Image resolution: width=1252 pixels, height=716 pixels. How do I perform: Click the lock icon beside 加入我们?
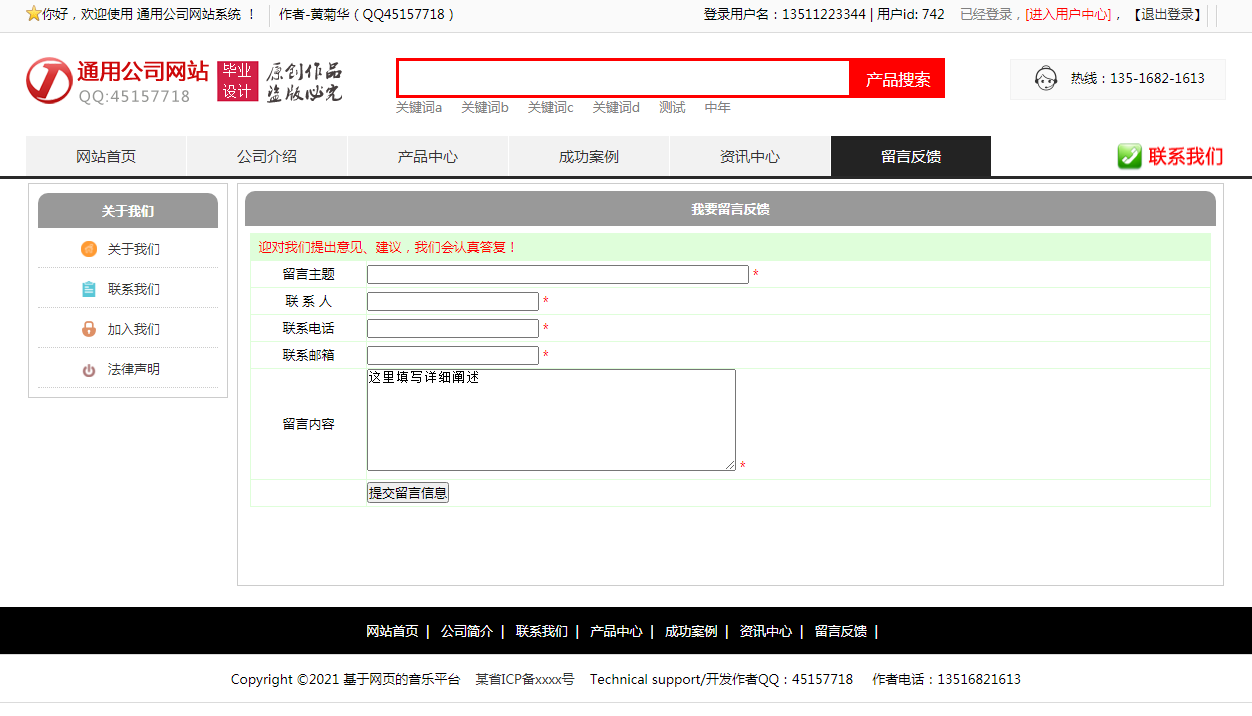89,329
